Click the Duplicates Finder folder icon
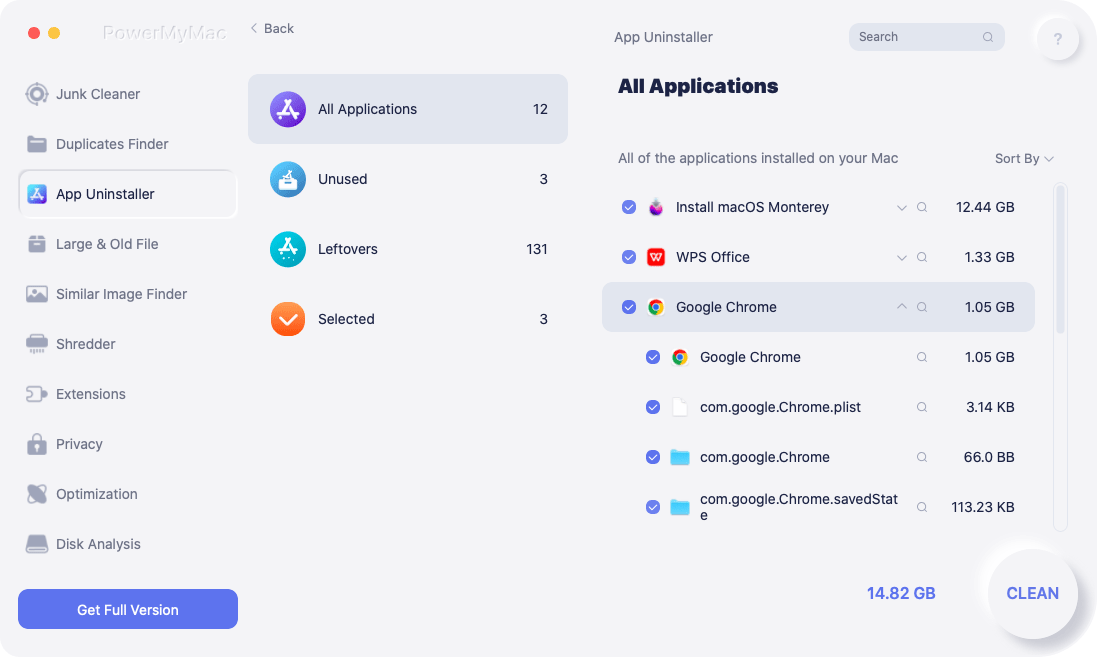This screenshot has height=657, width=1097. click(36, 144)
